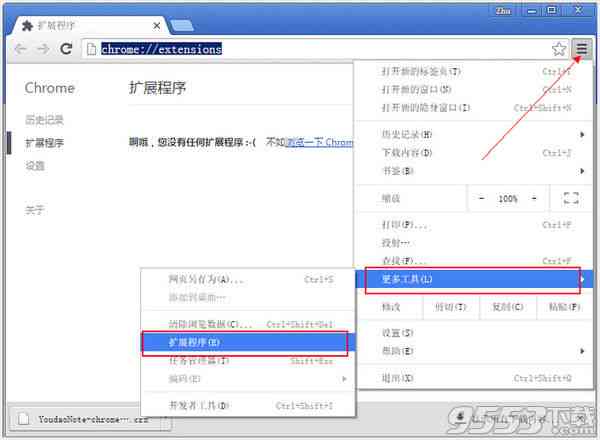
Task: Bookmark this page with the star icon
Action: 559,49
